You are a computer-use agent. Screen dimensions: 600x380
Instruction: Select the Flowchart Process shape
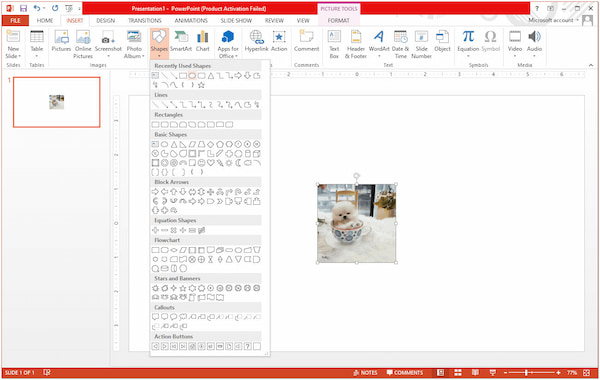point(155,250)
